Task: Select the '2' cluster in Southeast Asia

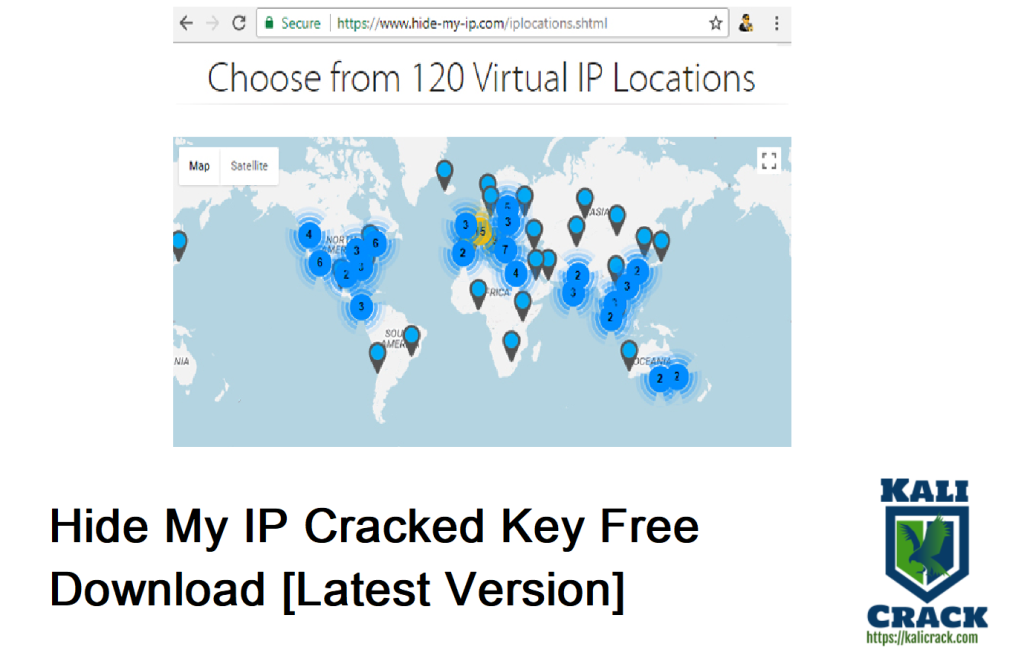Action: 610,317
